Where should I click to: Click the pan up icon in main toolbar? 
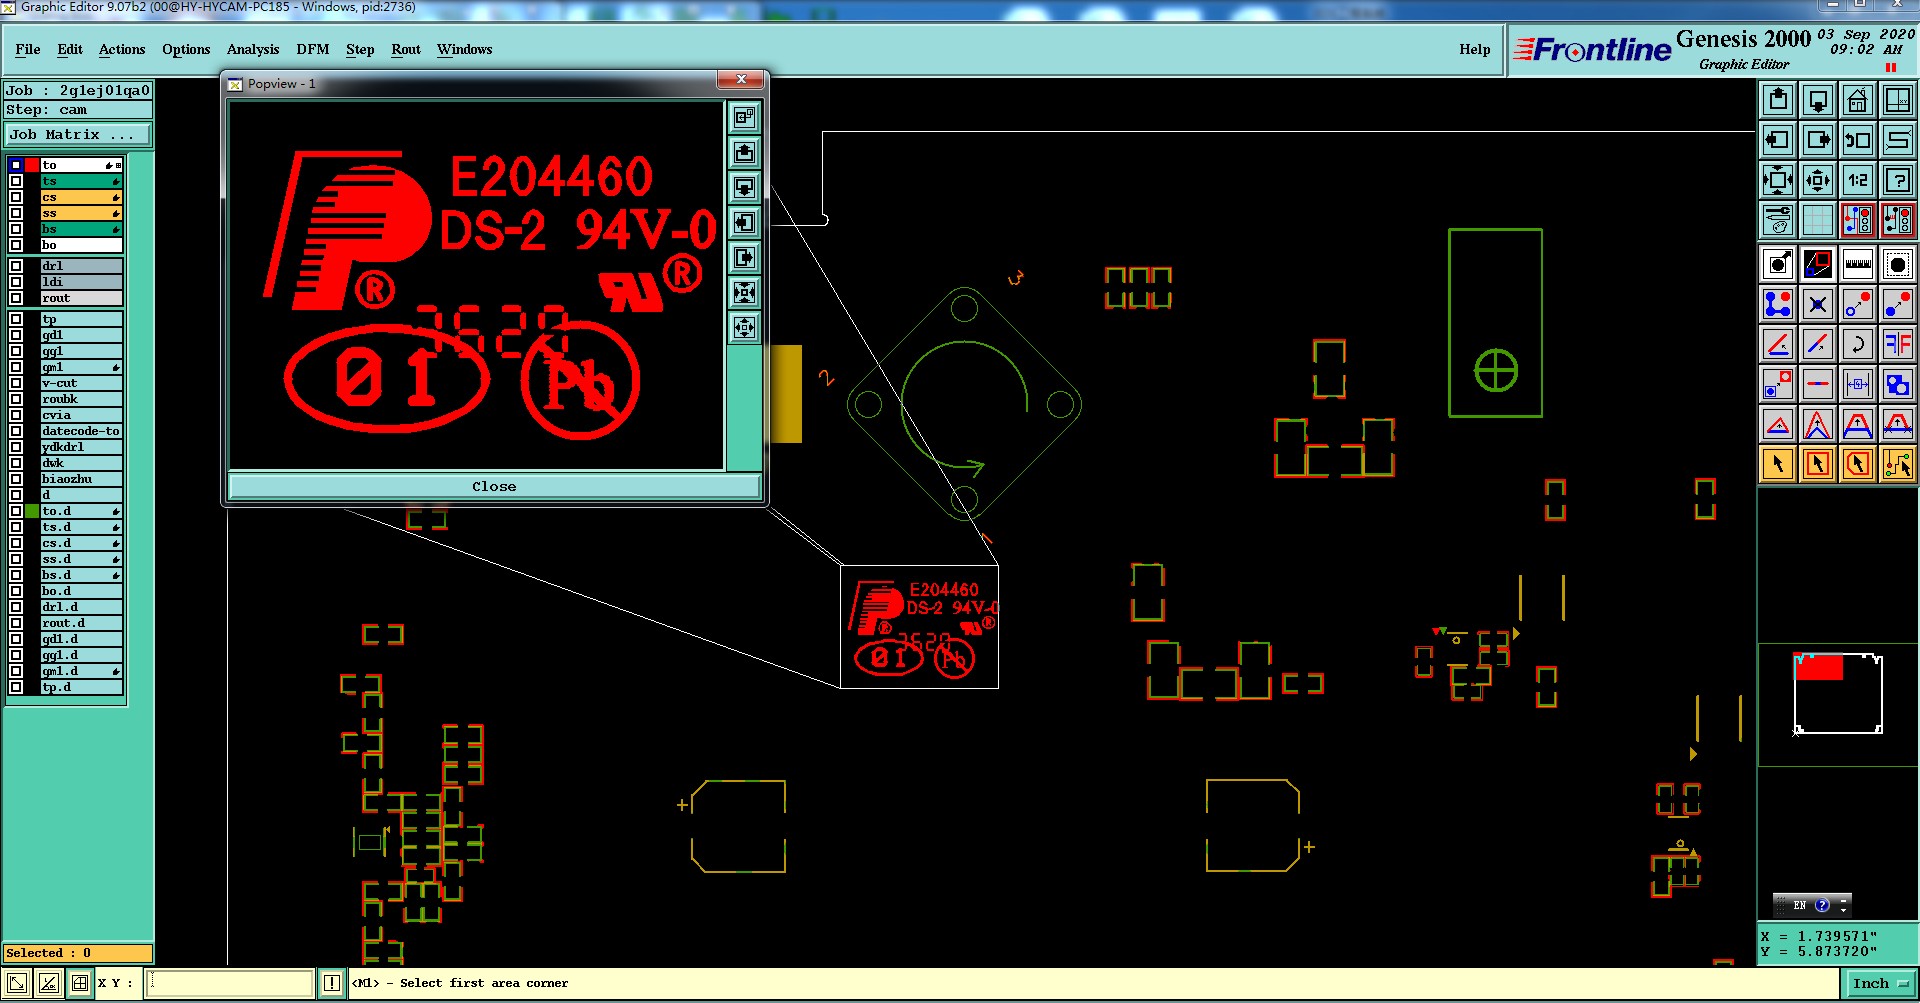click(1778, 100)
